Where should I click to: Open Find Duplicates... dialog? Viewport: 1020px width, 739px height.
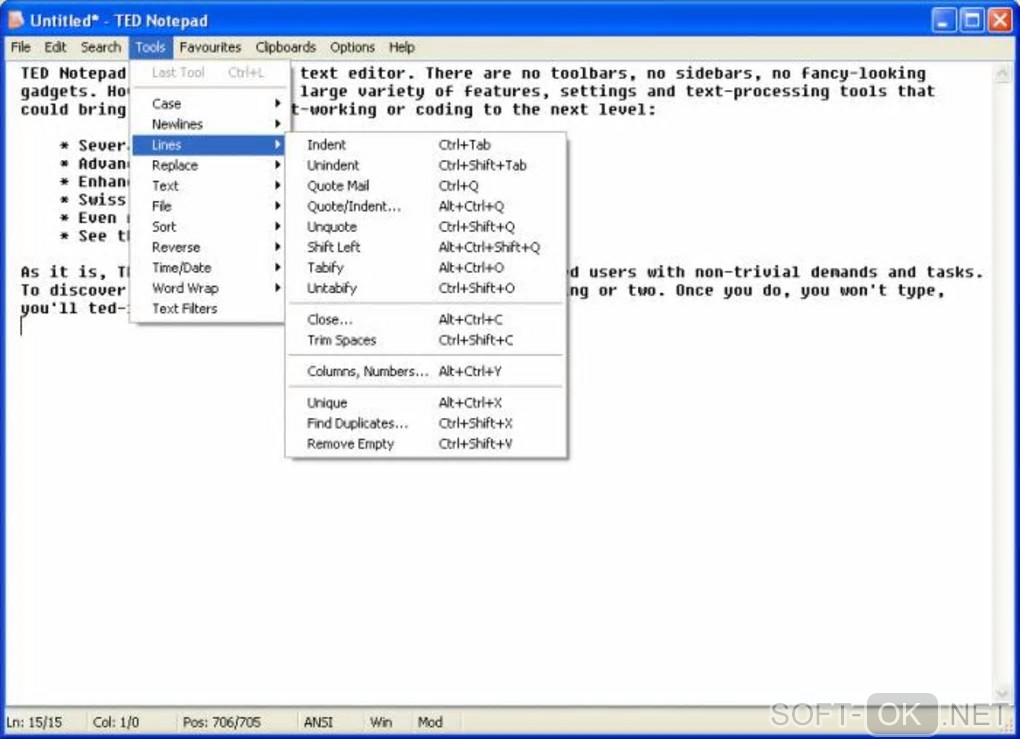click(x=426, y=423)
